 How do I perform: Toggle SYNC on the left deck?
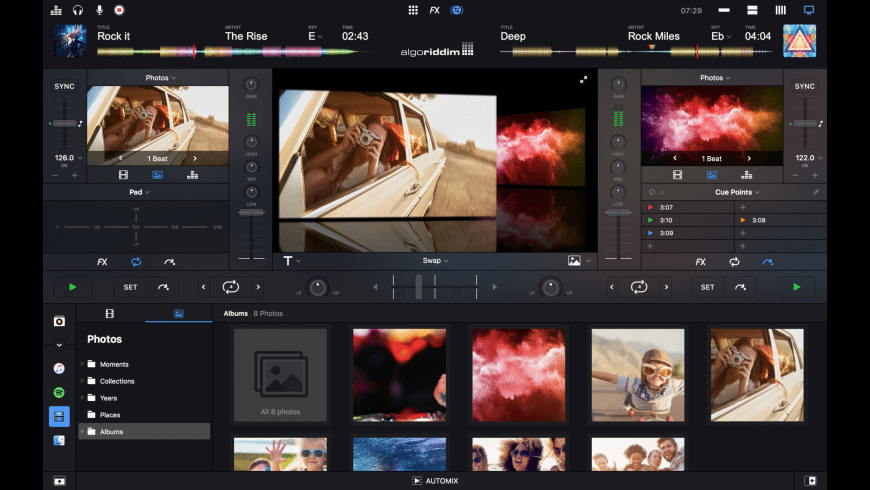pos(64,87)
